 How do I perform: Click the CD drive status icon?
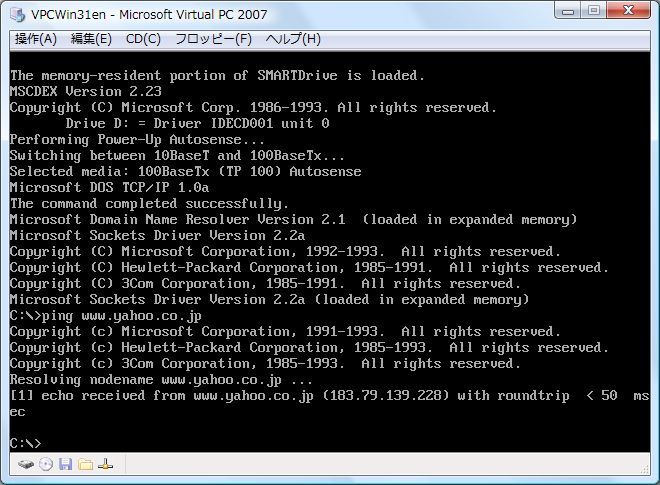46,464
